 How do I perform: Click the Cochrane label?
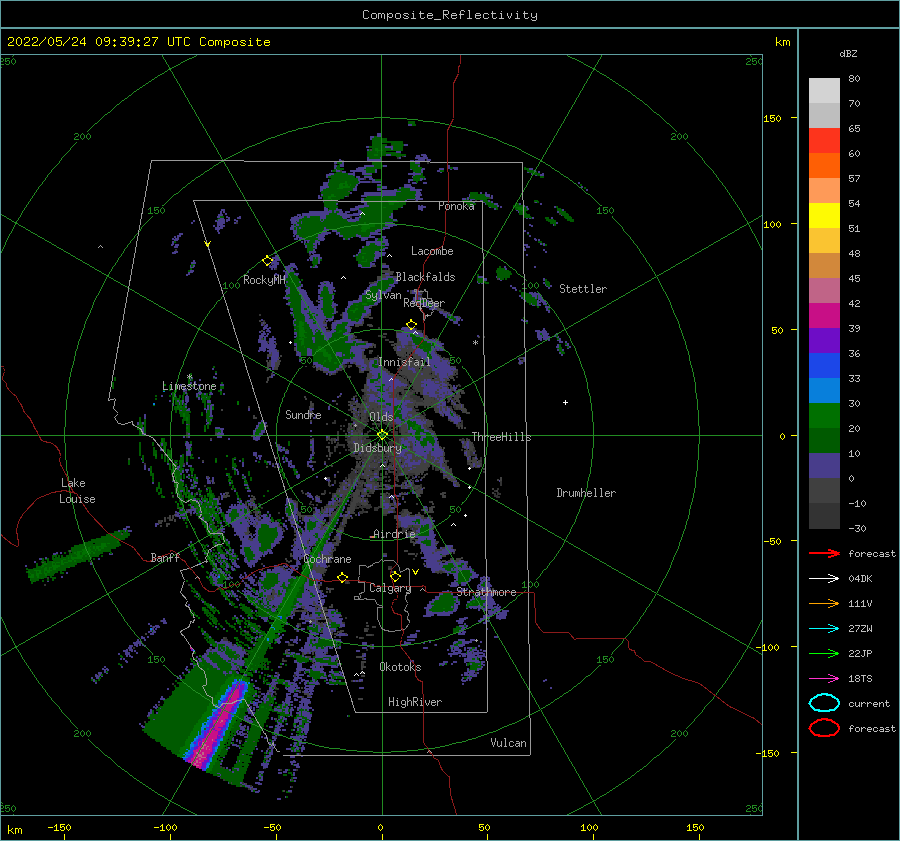click(327, 559)
